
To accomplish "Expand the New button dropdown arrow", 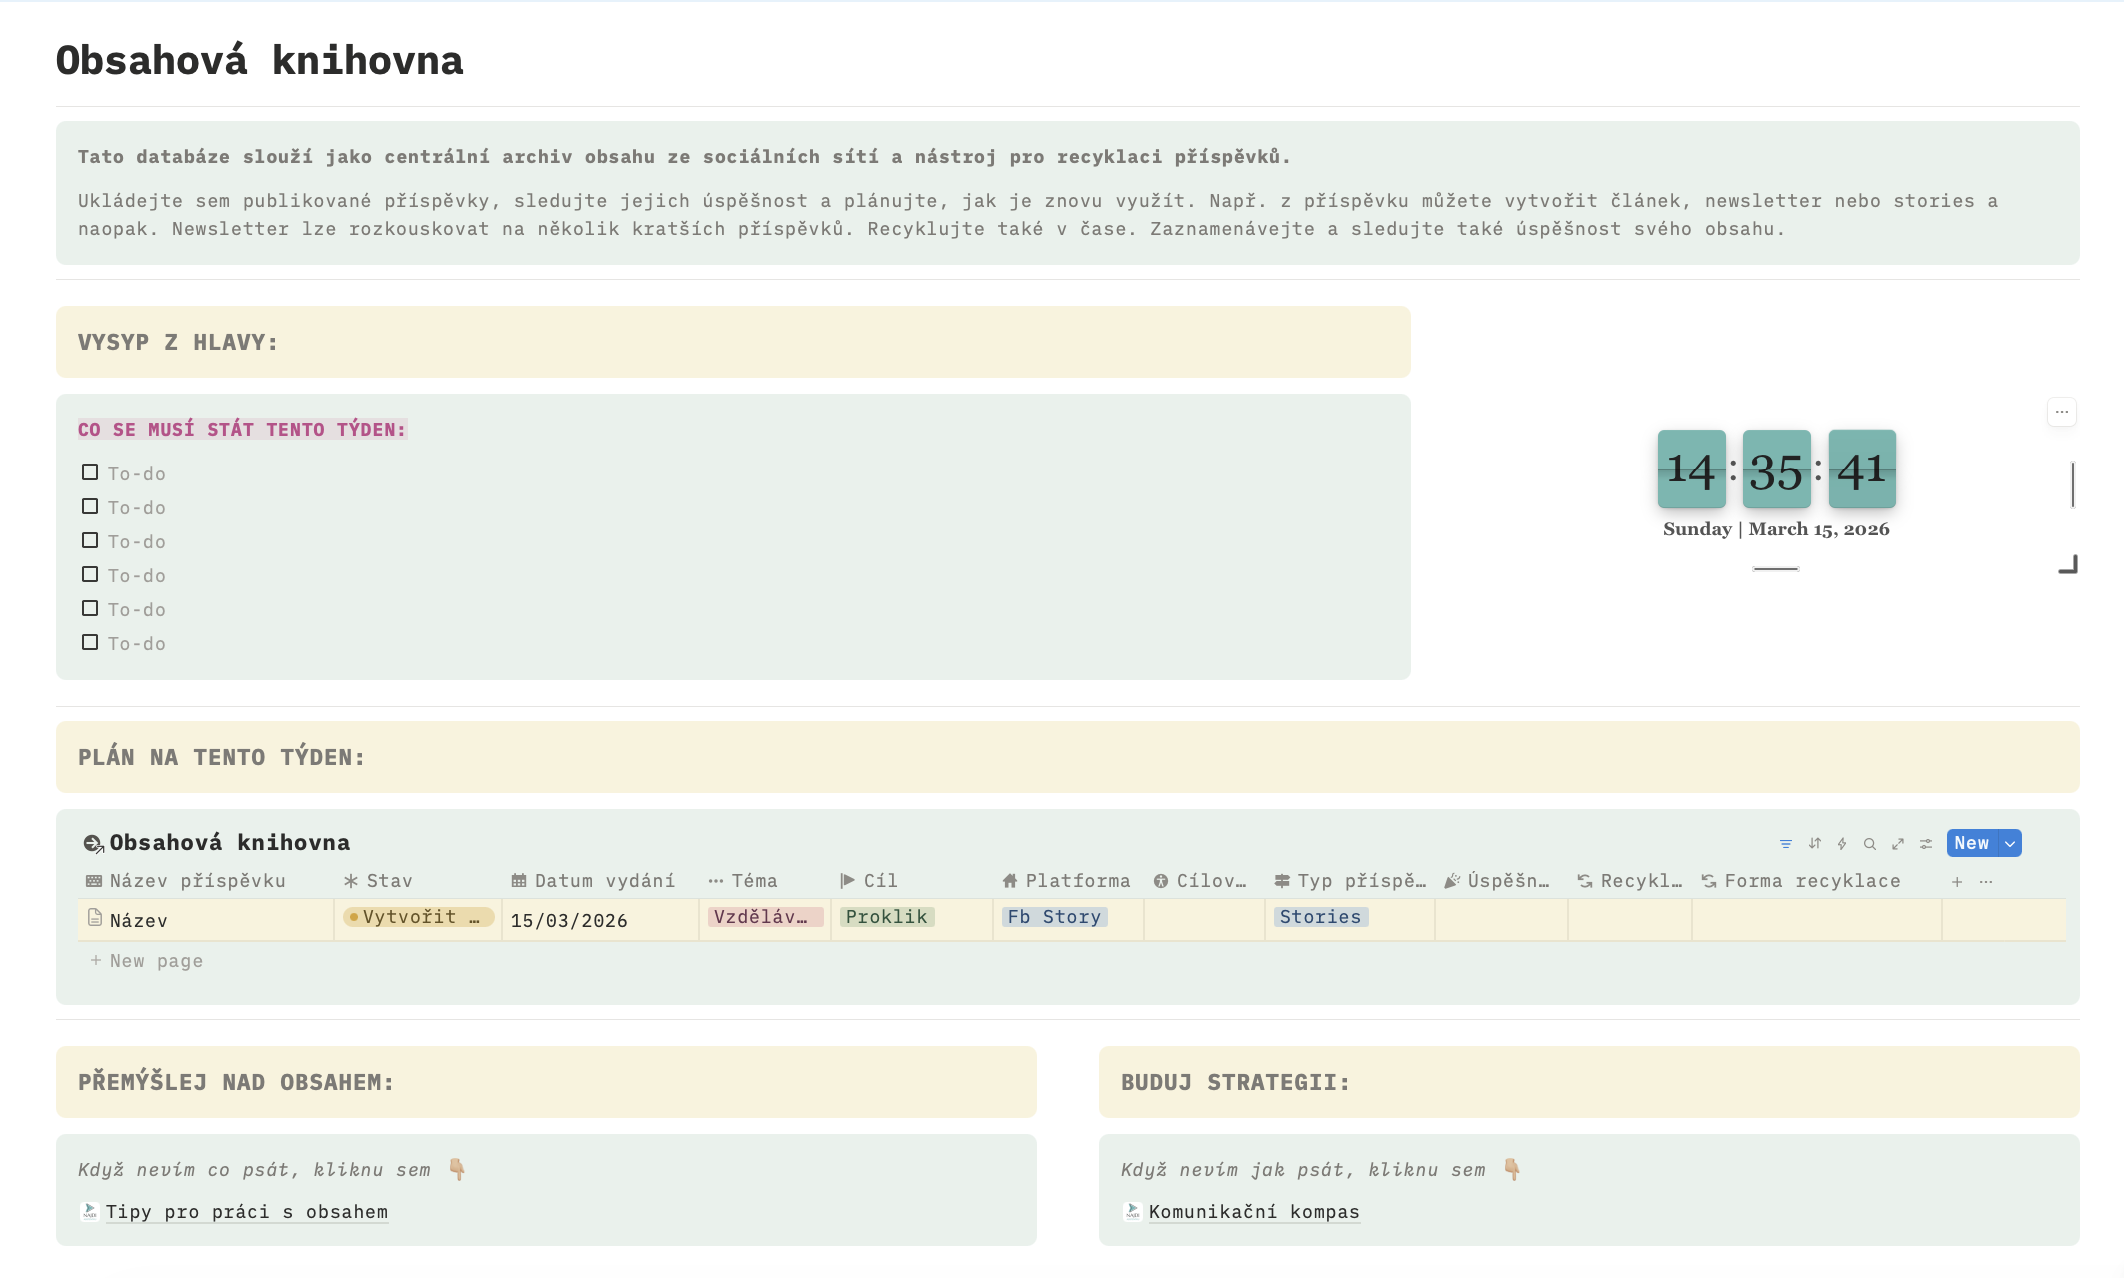I will click(2010, 844).
